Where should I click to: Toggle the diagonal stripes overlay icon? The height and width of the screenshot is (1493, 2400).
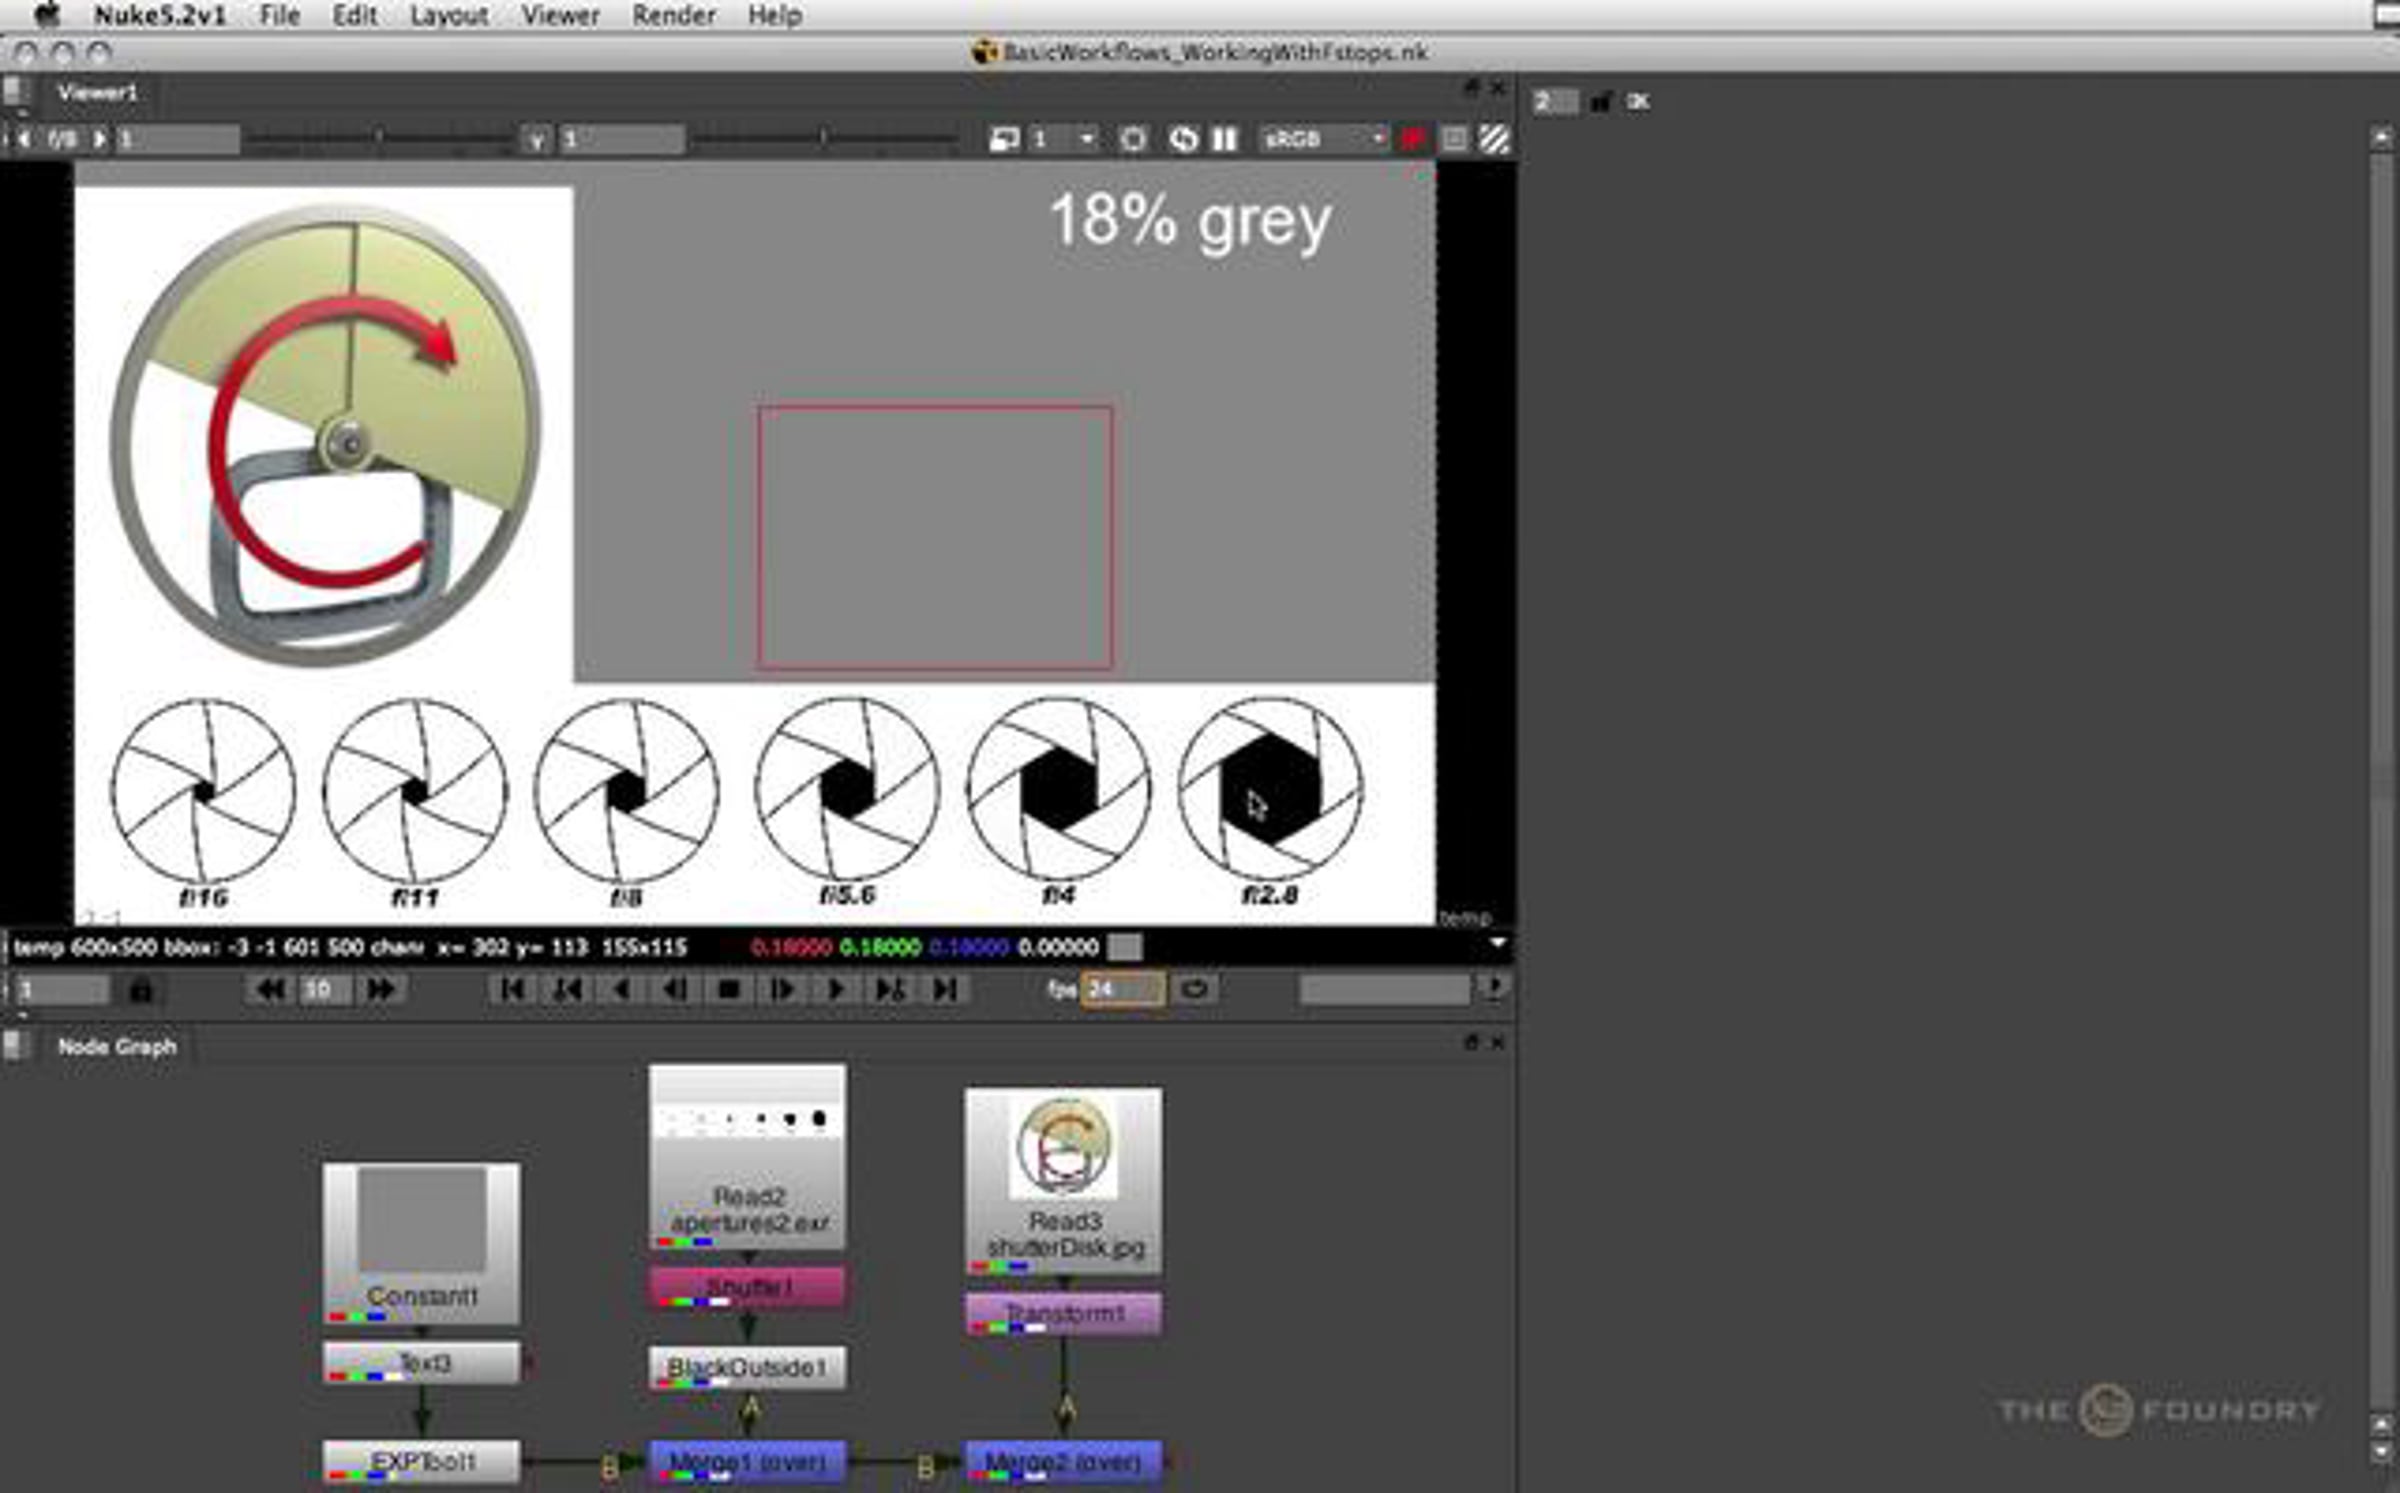(x=1494, y=139)
